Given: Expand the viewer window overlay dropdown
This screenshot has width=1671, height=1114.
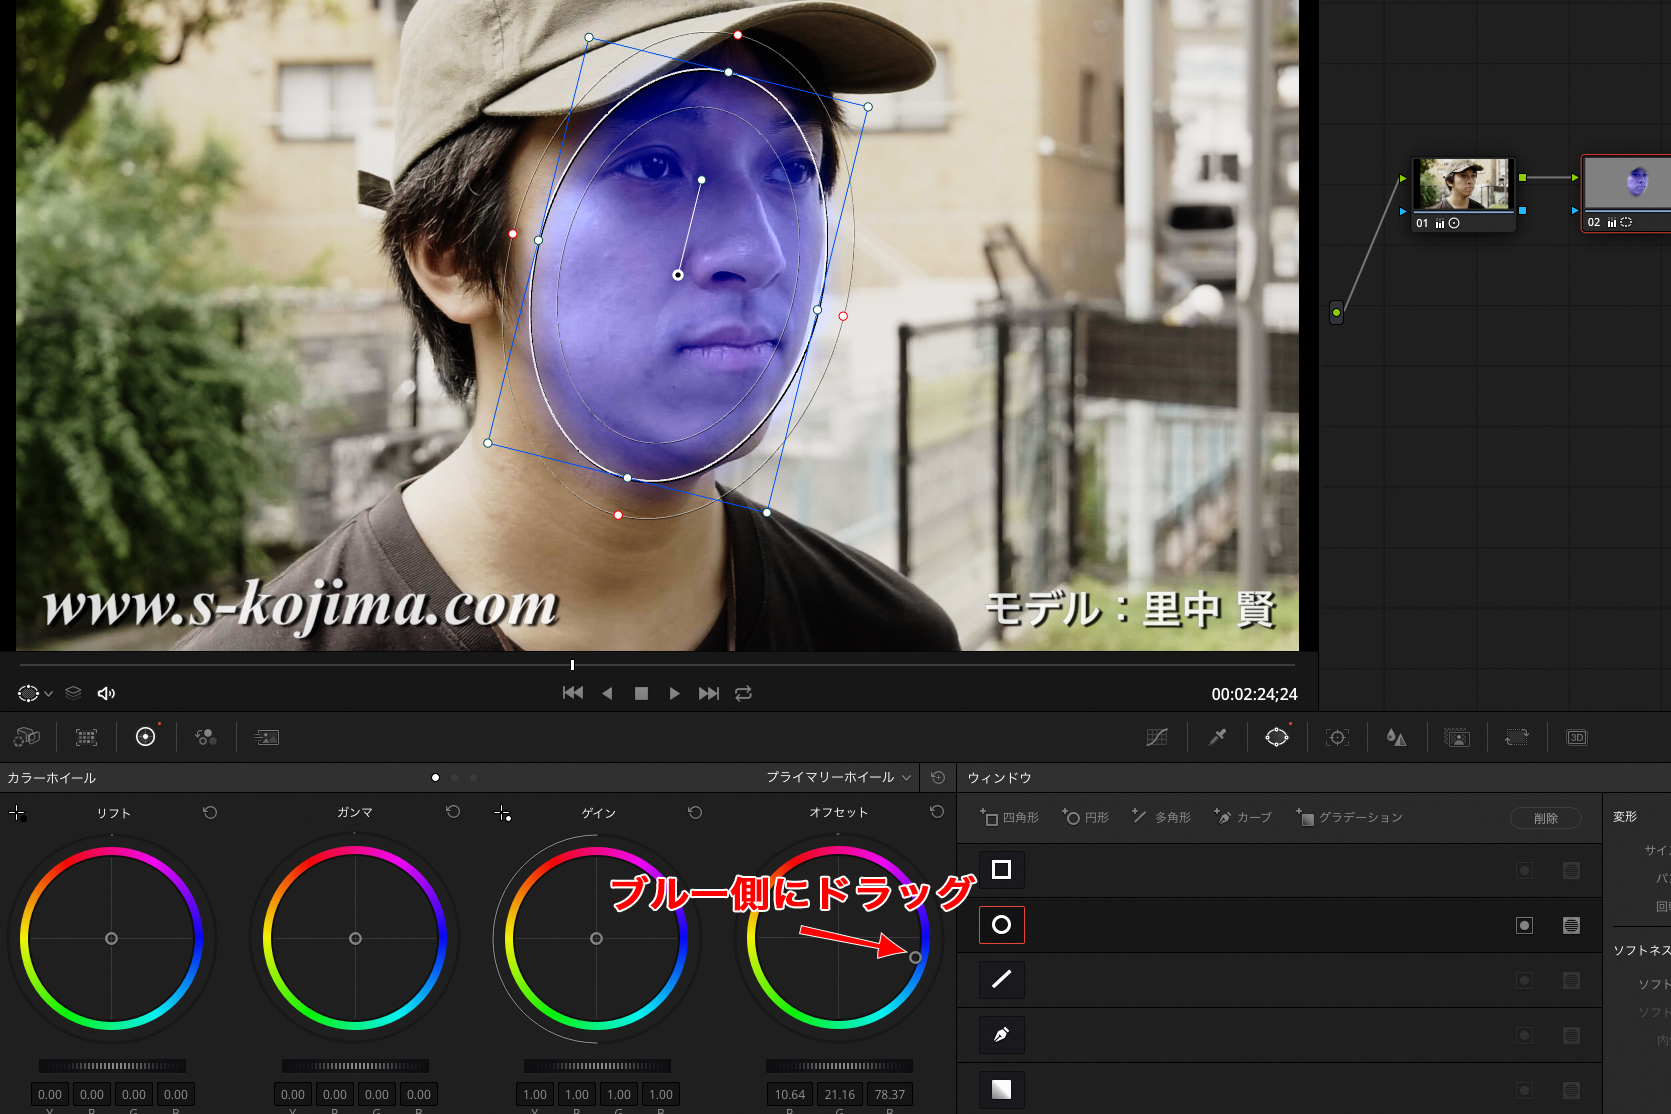Looking at the screenshot, I should pos(48,693).
